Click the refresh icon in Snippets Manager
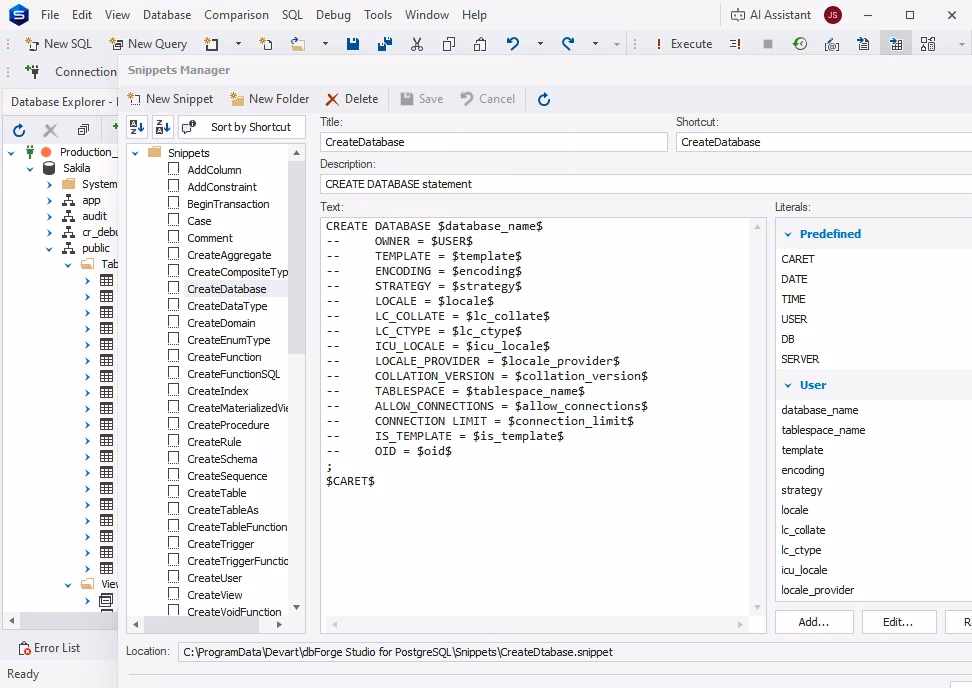 point(544,99)
